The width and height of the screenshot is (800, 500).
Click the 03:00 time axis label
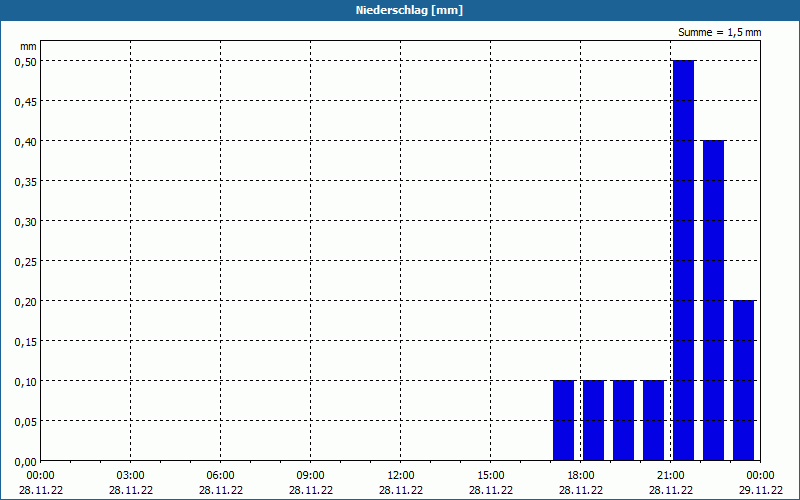[x=131, y=476]
